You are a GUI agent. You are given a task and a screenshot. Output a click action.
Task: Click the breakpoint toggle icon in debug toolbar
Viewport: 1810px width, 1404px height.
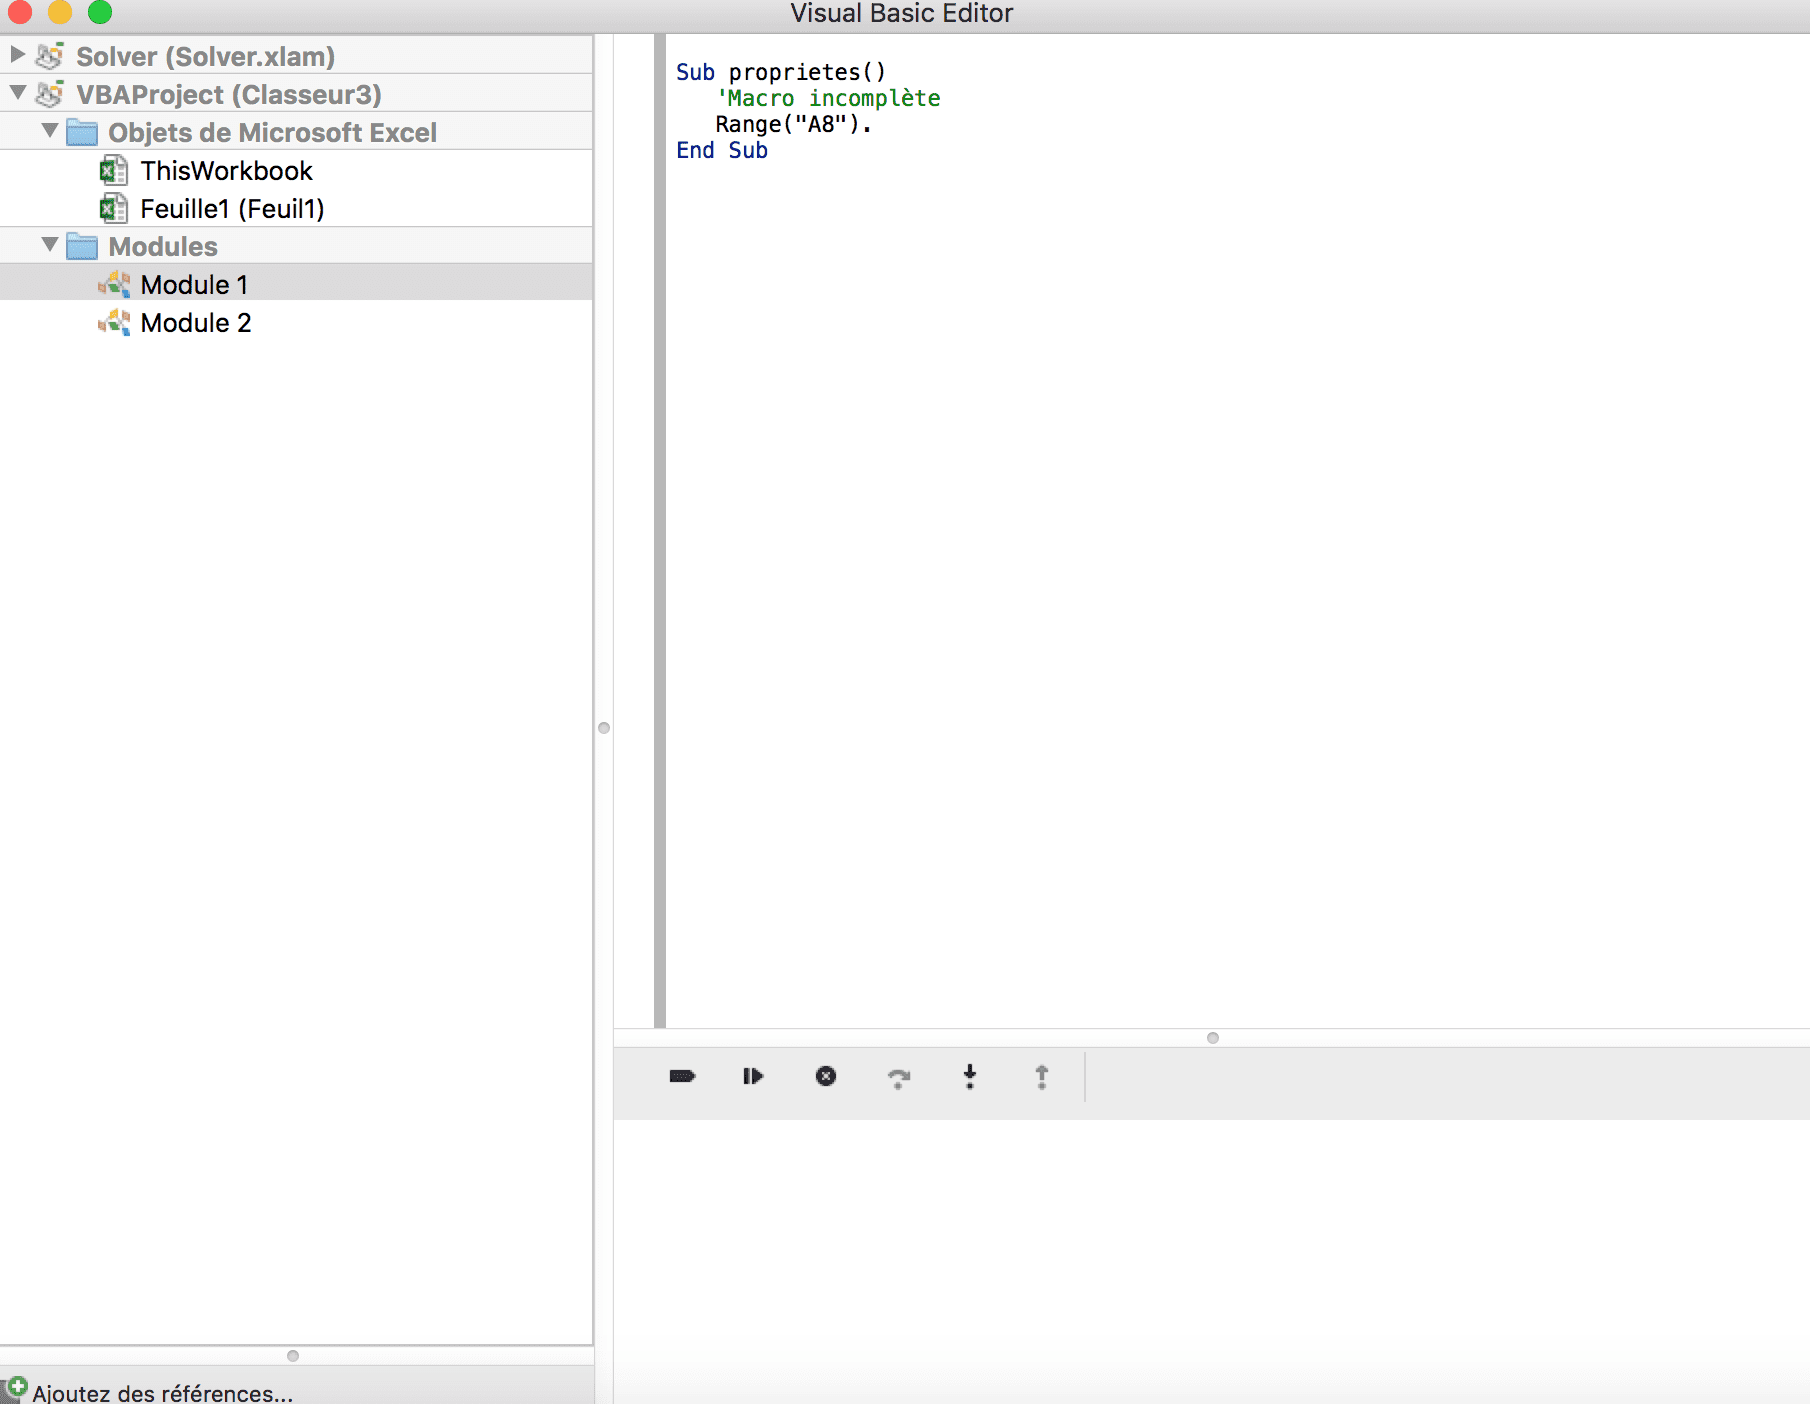point(682,1076)
